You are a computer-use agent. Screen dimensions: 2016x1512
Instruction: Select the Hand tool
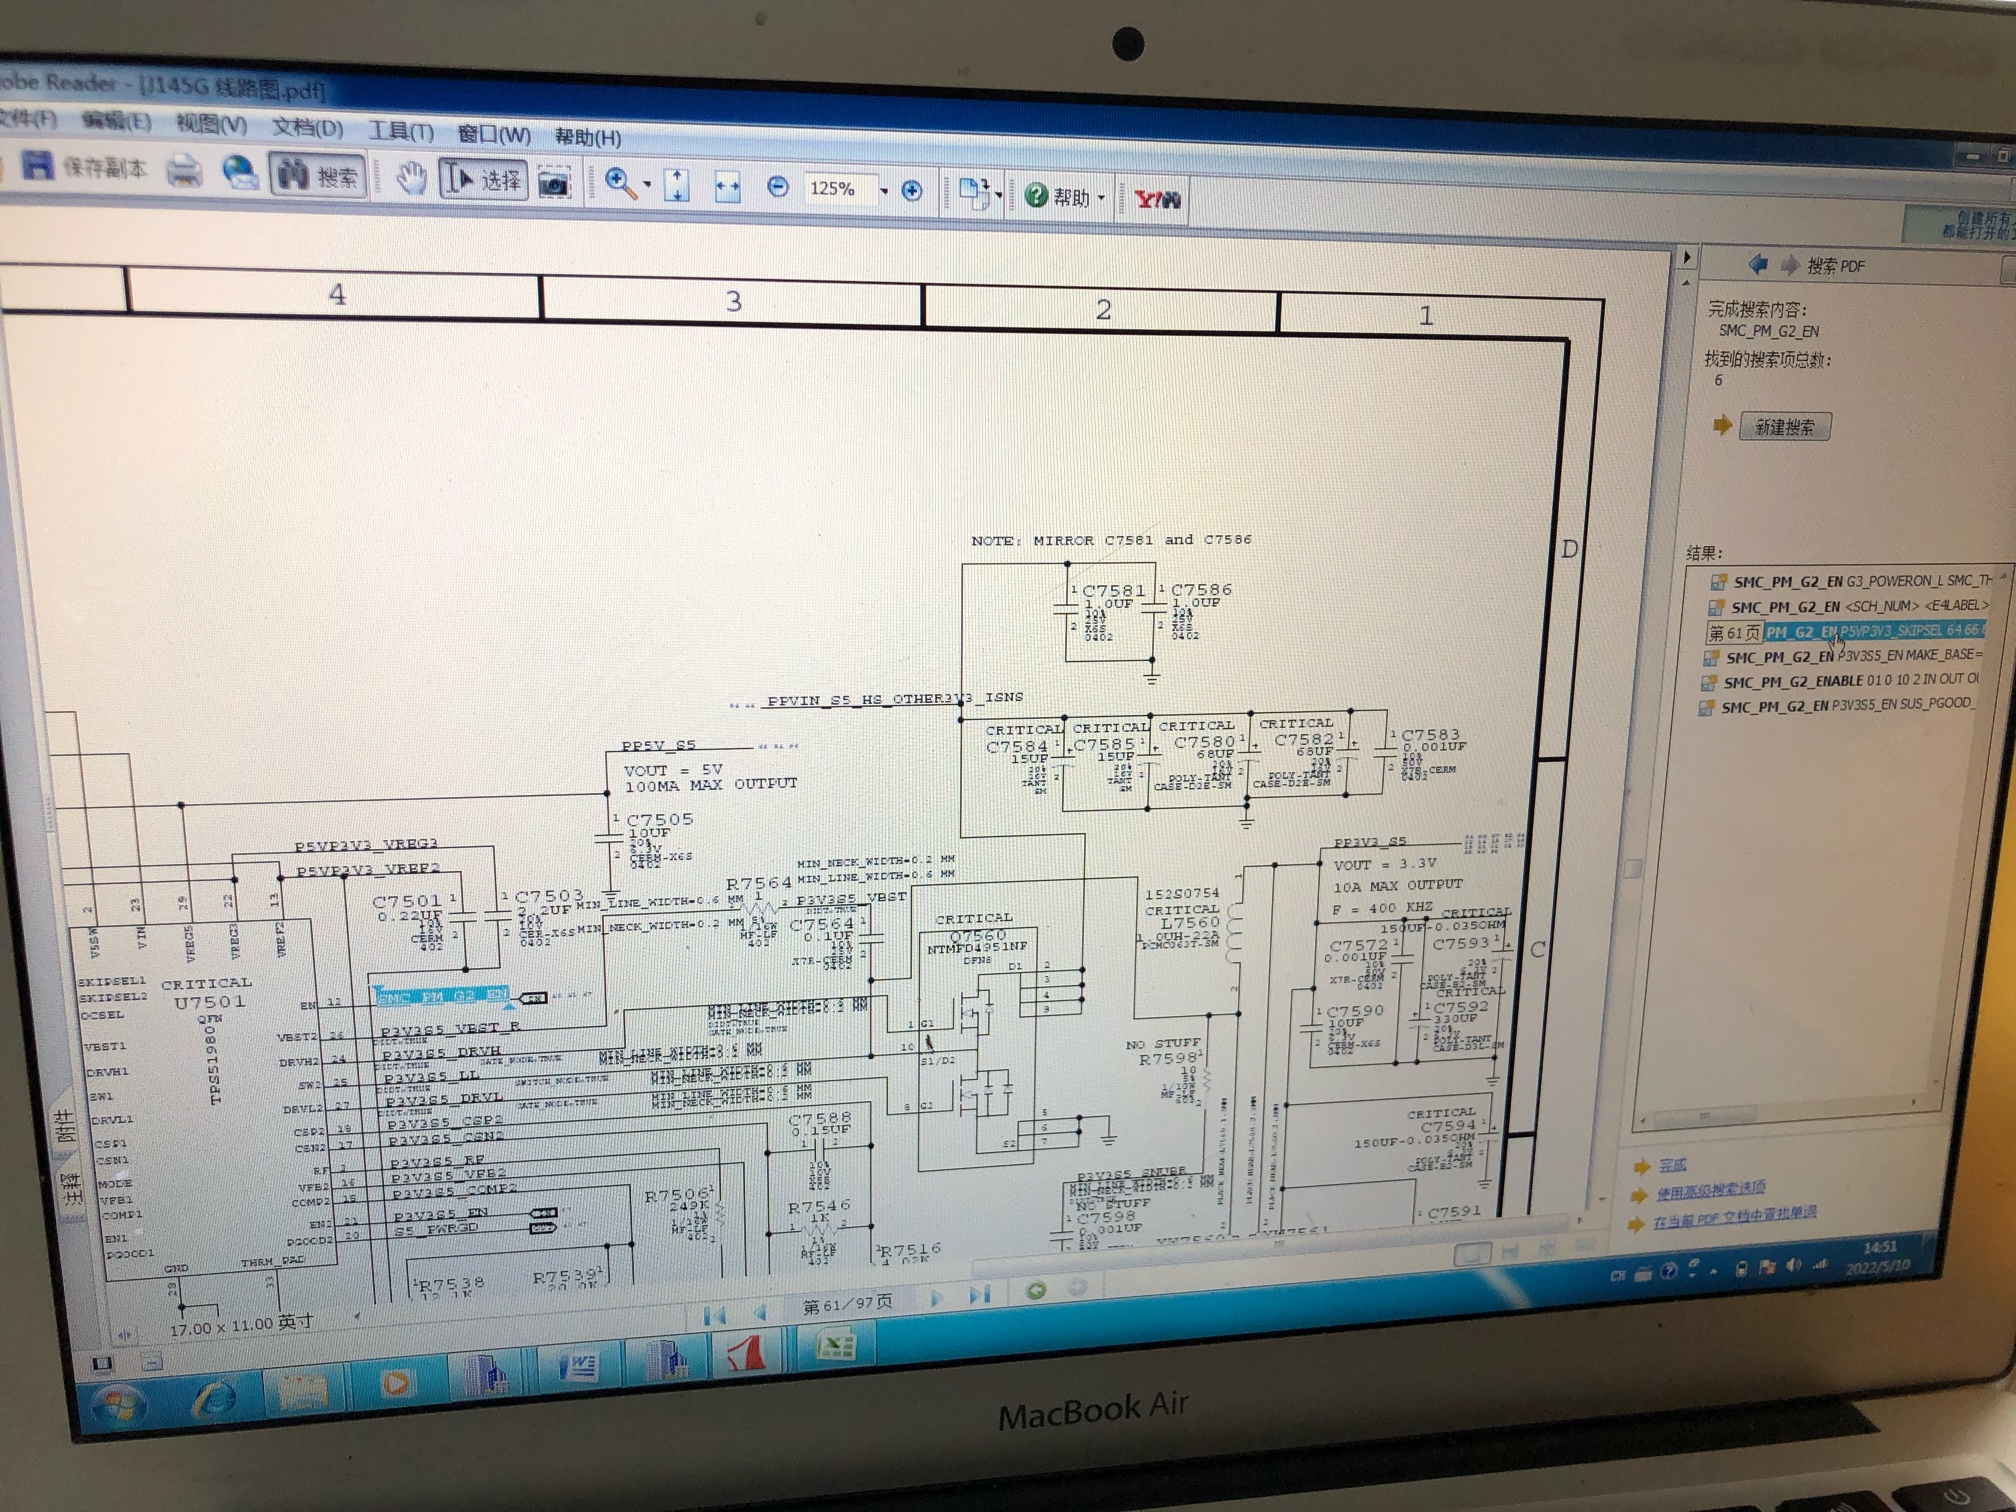click(411, 179)
